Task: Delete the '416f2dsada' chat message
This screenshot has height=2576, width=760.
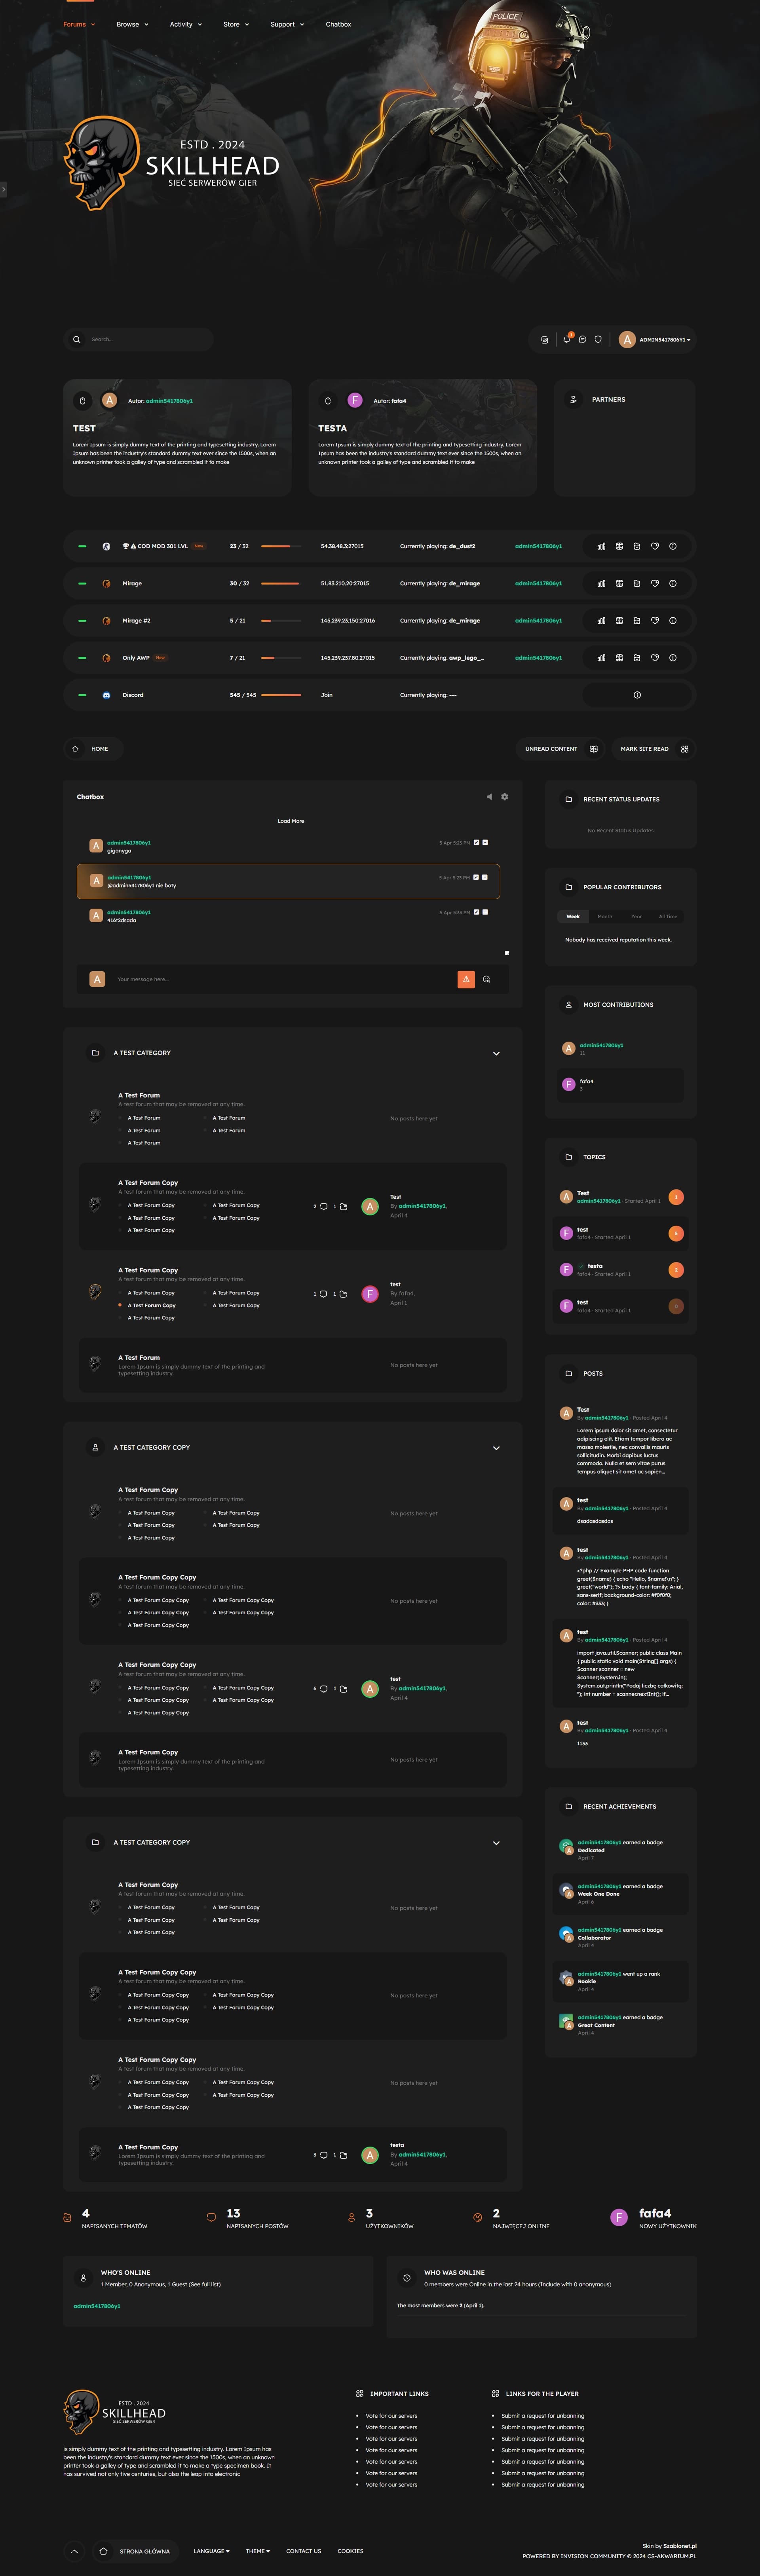Action: coord(485,912)
